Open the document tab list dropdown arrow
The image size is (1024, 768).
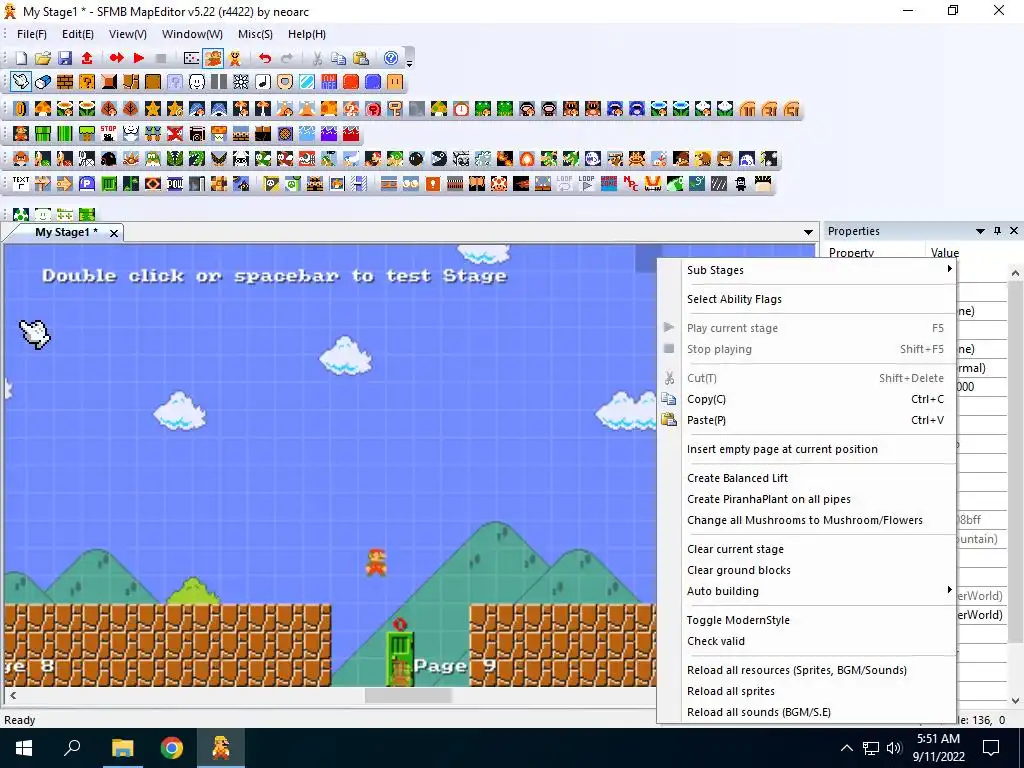(808, 232)
